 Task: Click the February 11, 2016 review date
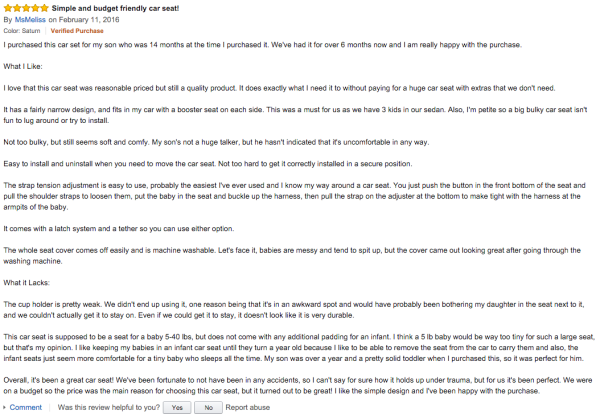pyautogui.click(x=89, y=20)
